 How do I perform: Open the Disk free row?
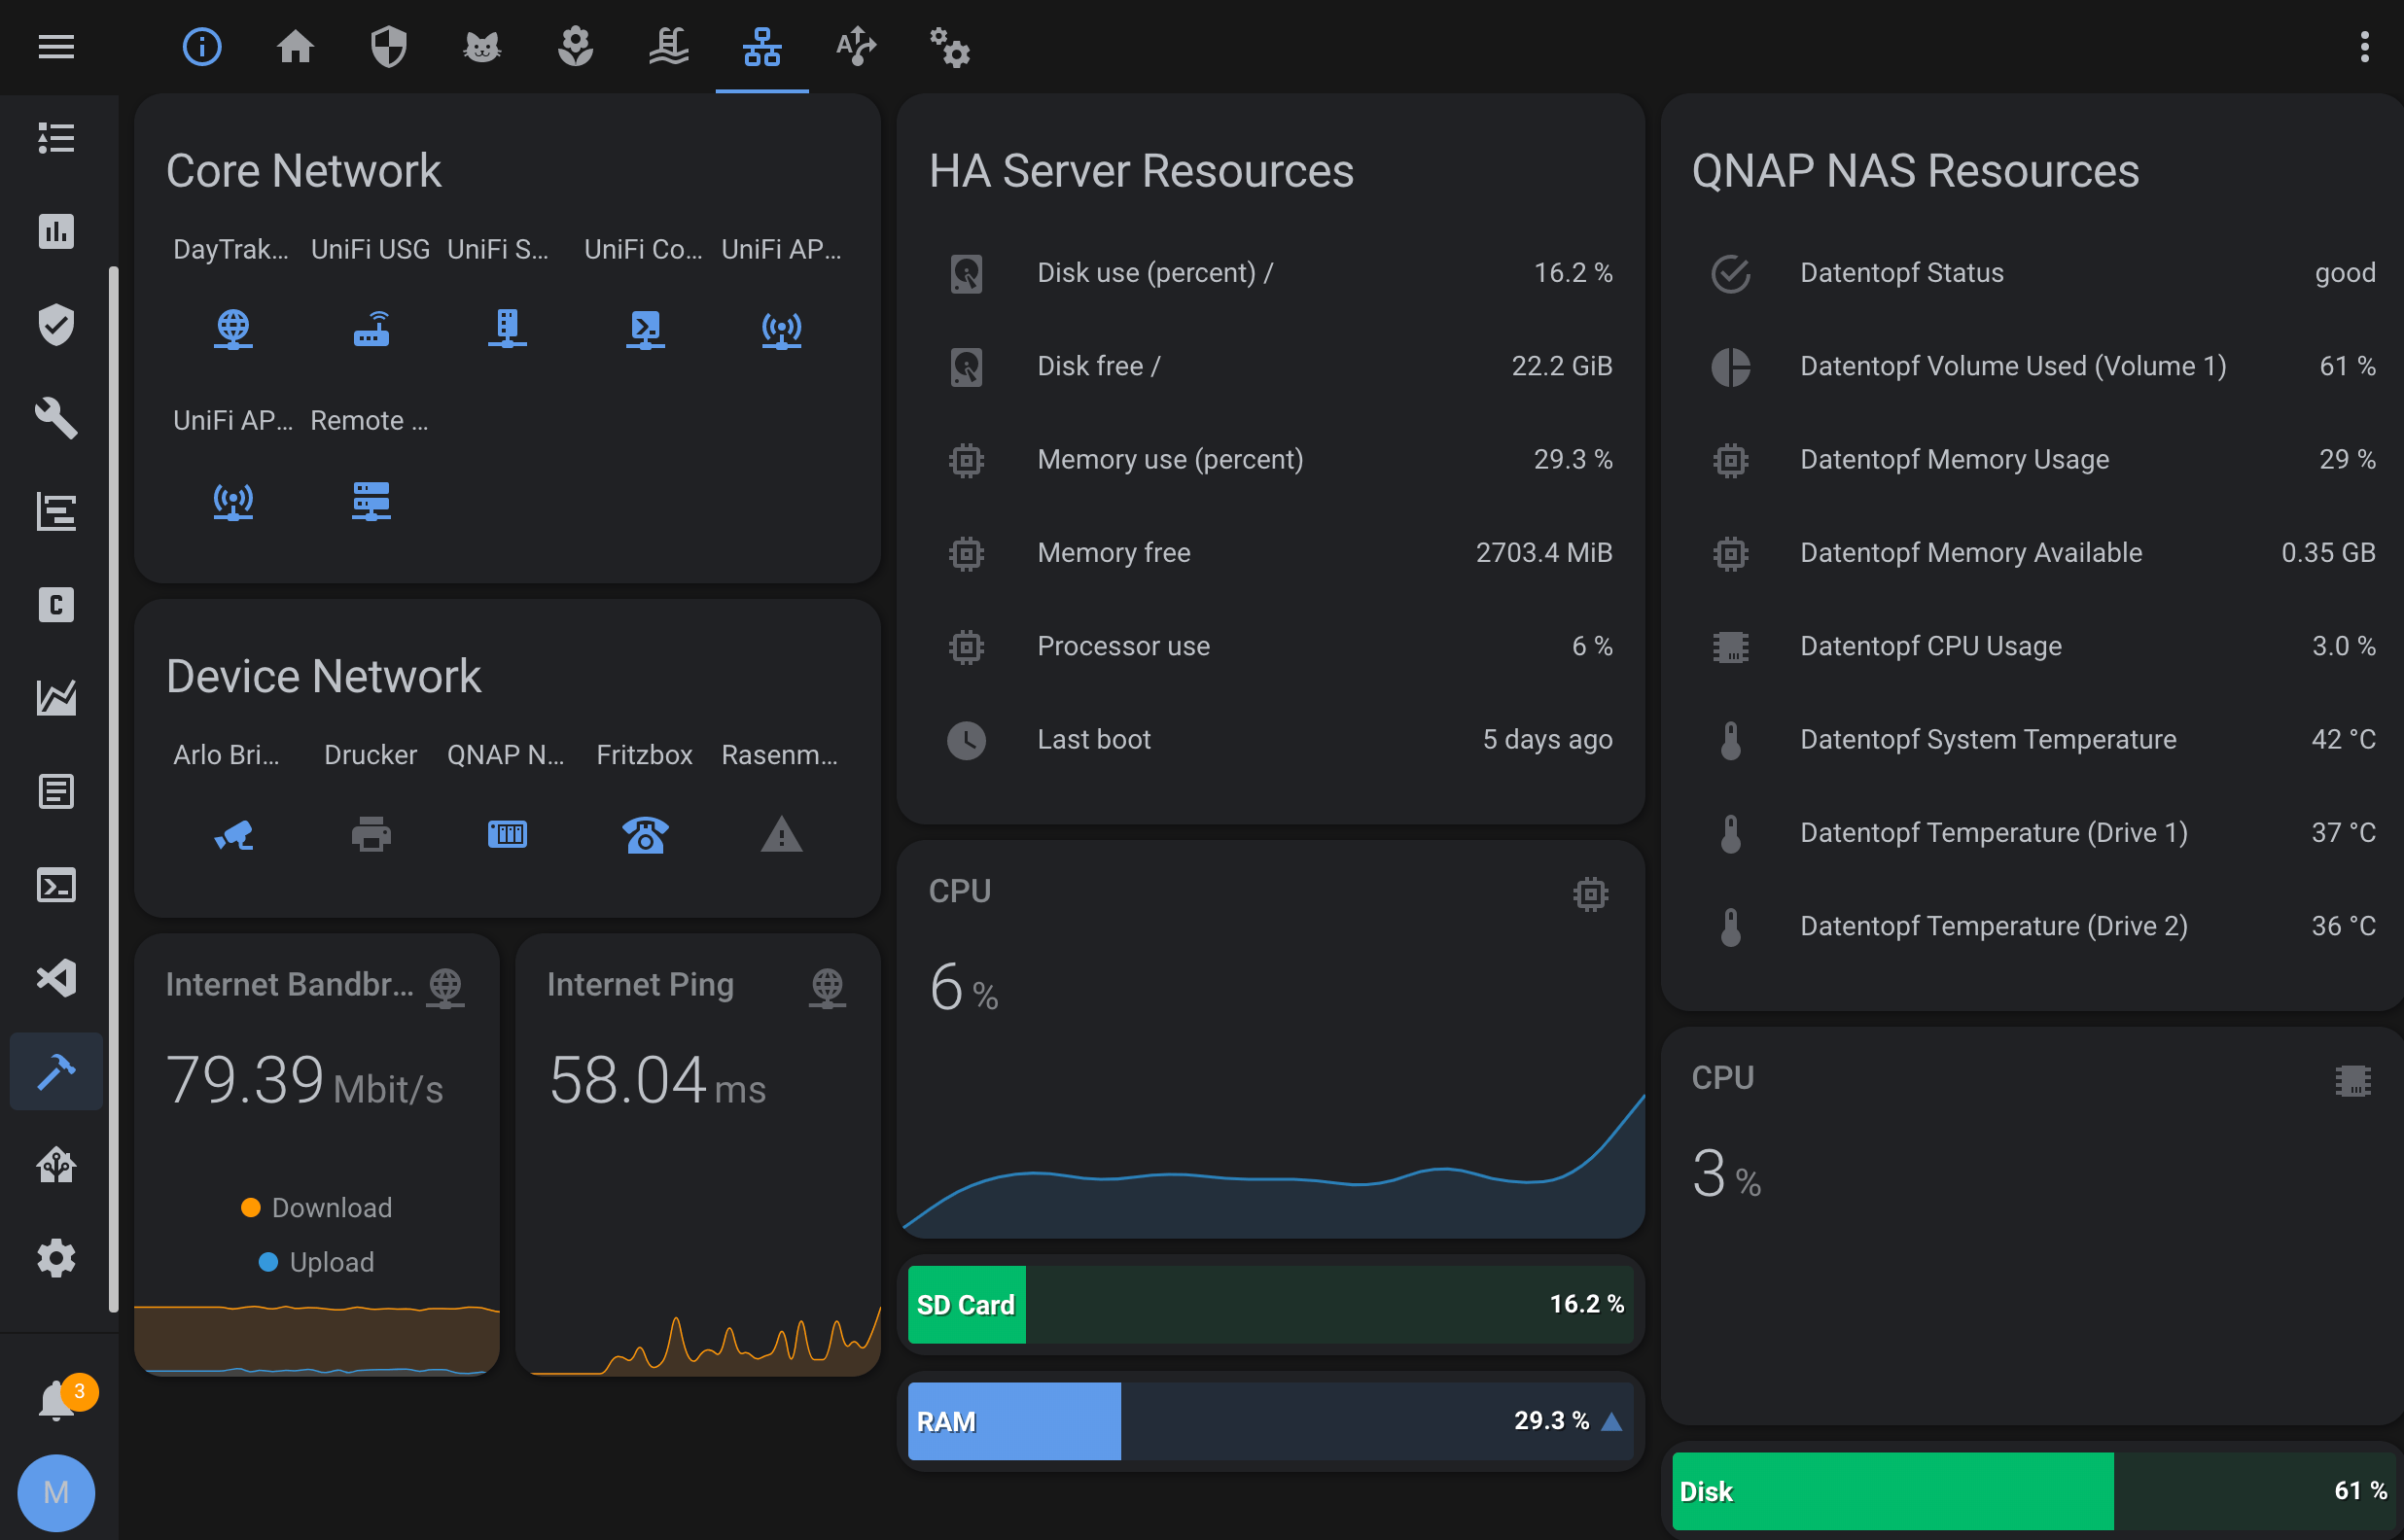[x=1271, y=366]
